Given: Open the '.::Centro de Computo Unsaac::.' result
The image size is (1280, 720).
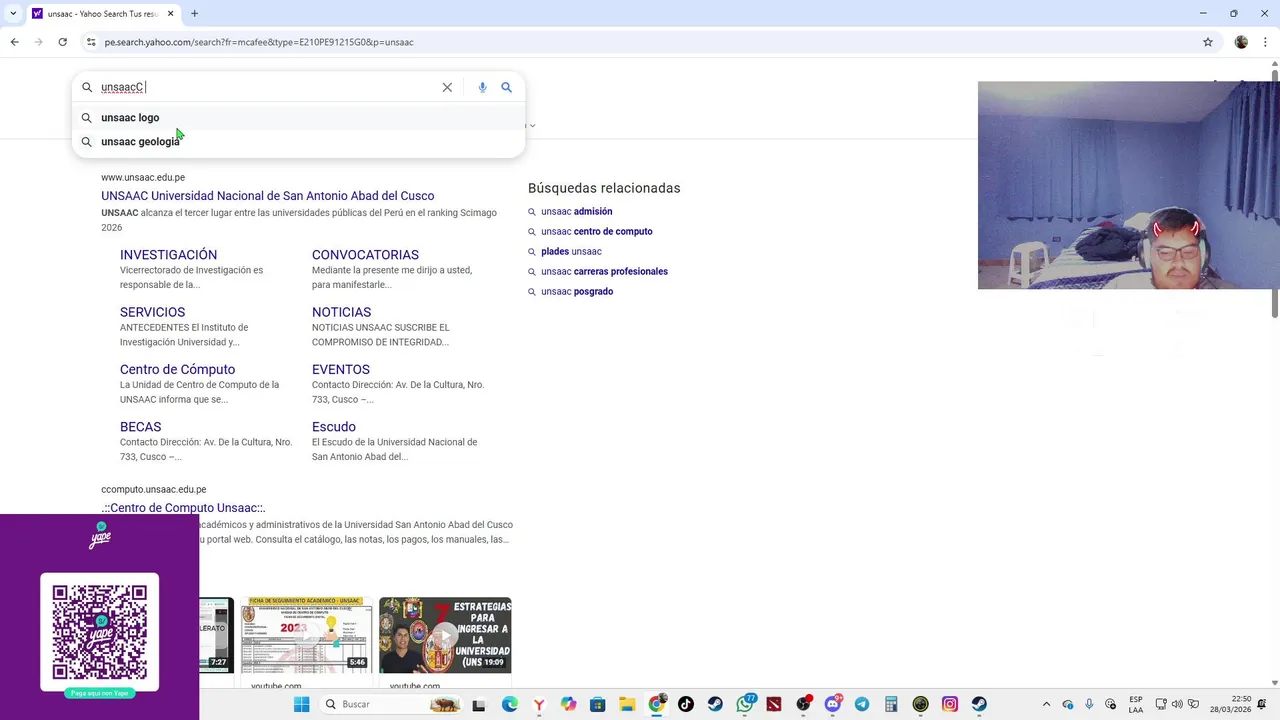Looking at the screenshot, I should coord(183,508).
